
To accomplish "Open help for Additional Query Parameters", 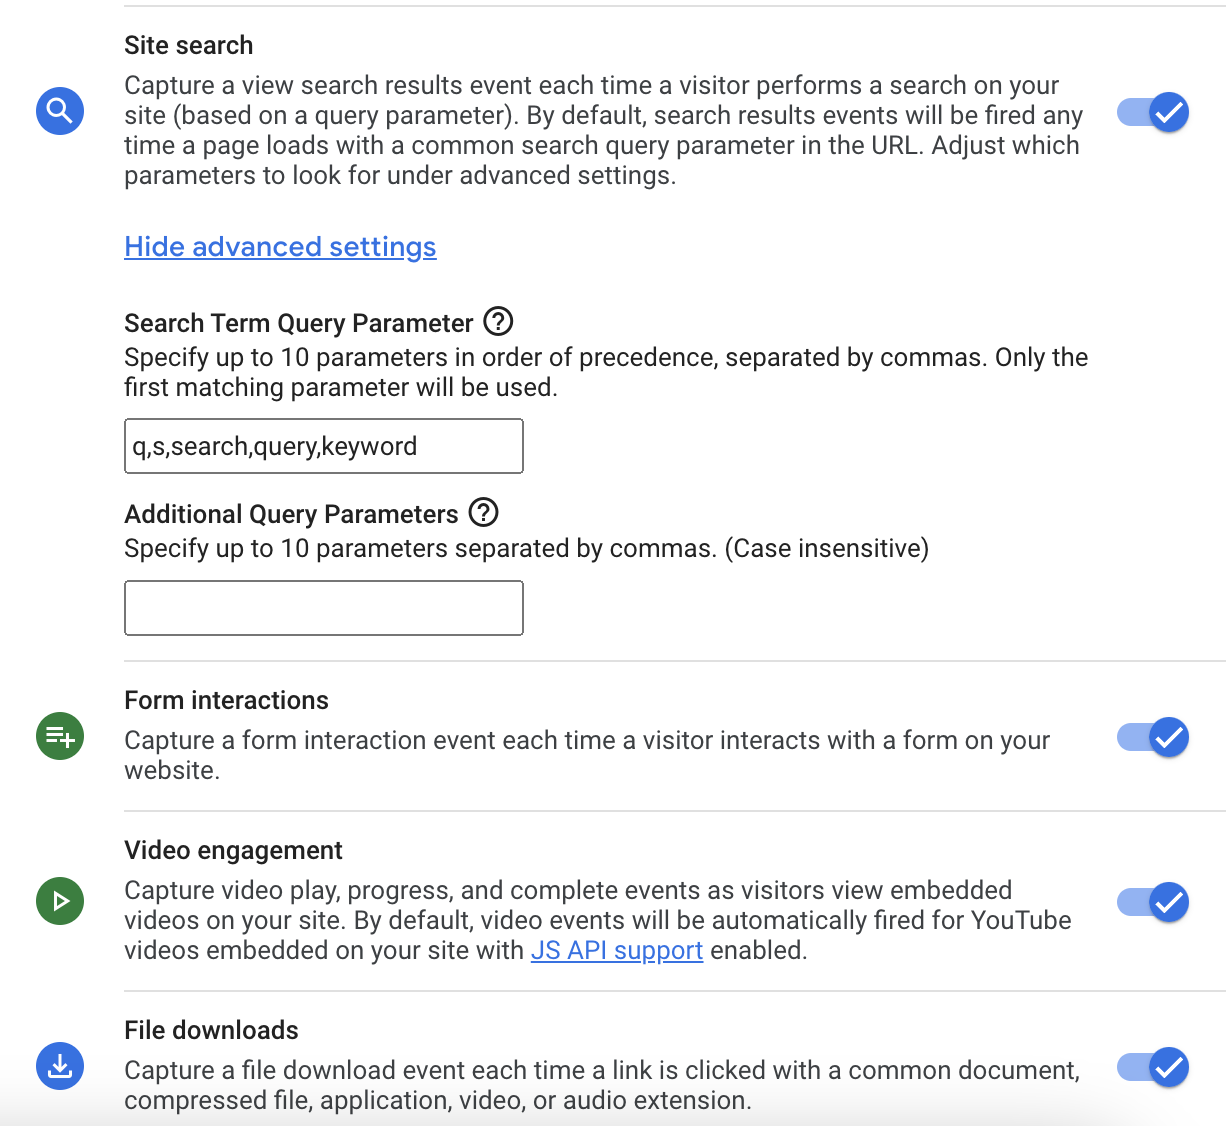I will 484,513.
